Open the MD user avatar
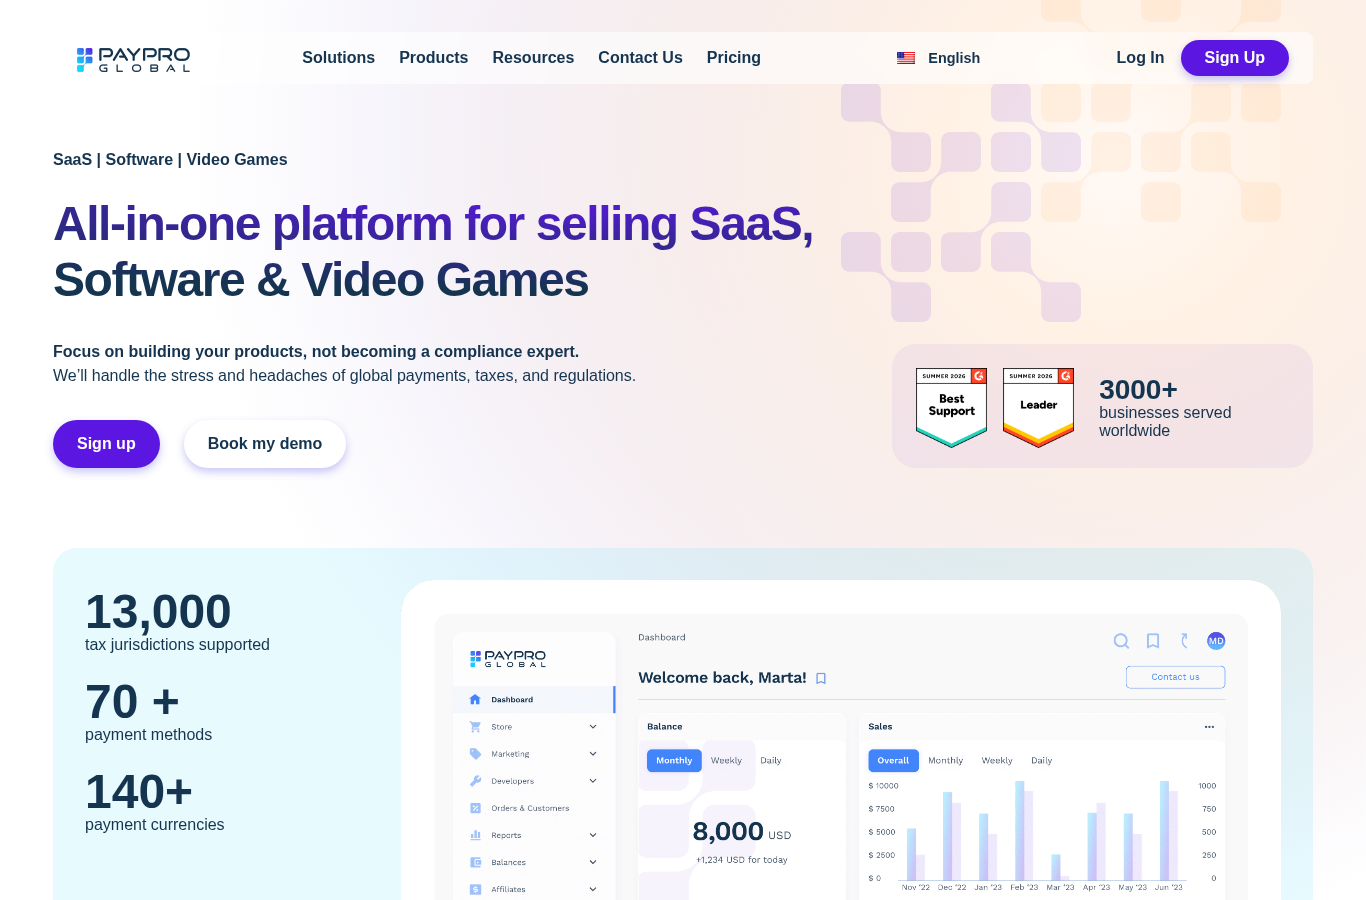Viewport: 1366px width, 900px height. [1216, 641]
